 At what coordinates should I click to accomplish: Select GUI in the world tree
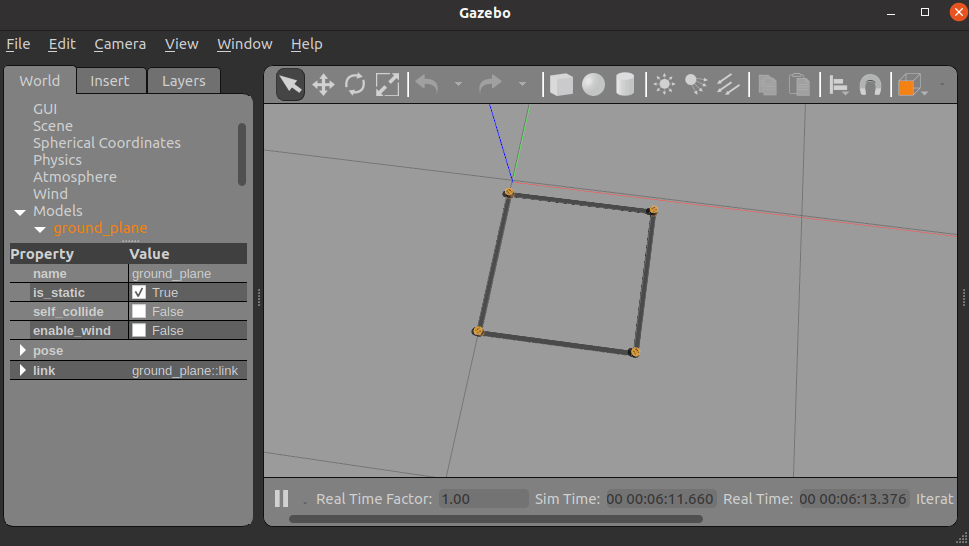45,109
